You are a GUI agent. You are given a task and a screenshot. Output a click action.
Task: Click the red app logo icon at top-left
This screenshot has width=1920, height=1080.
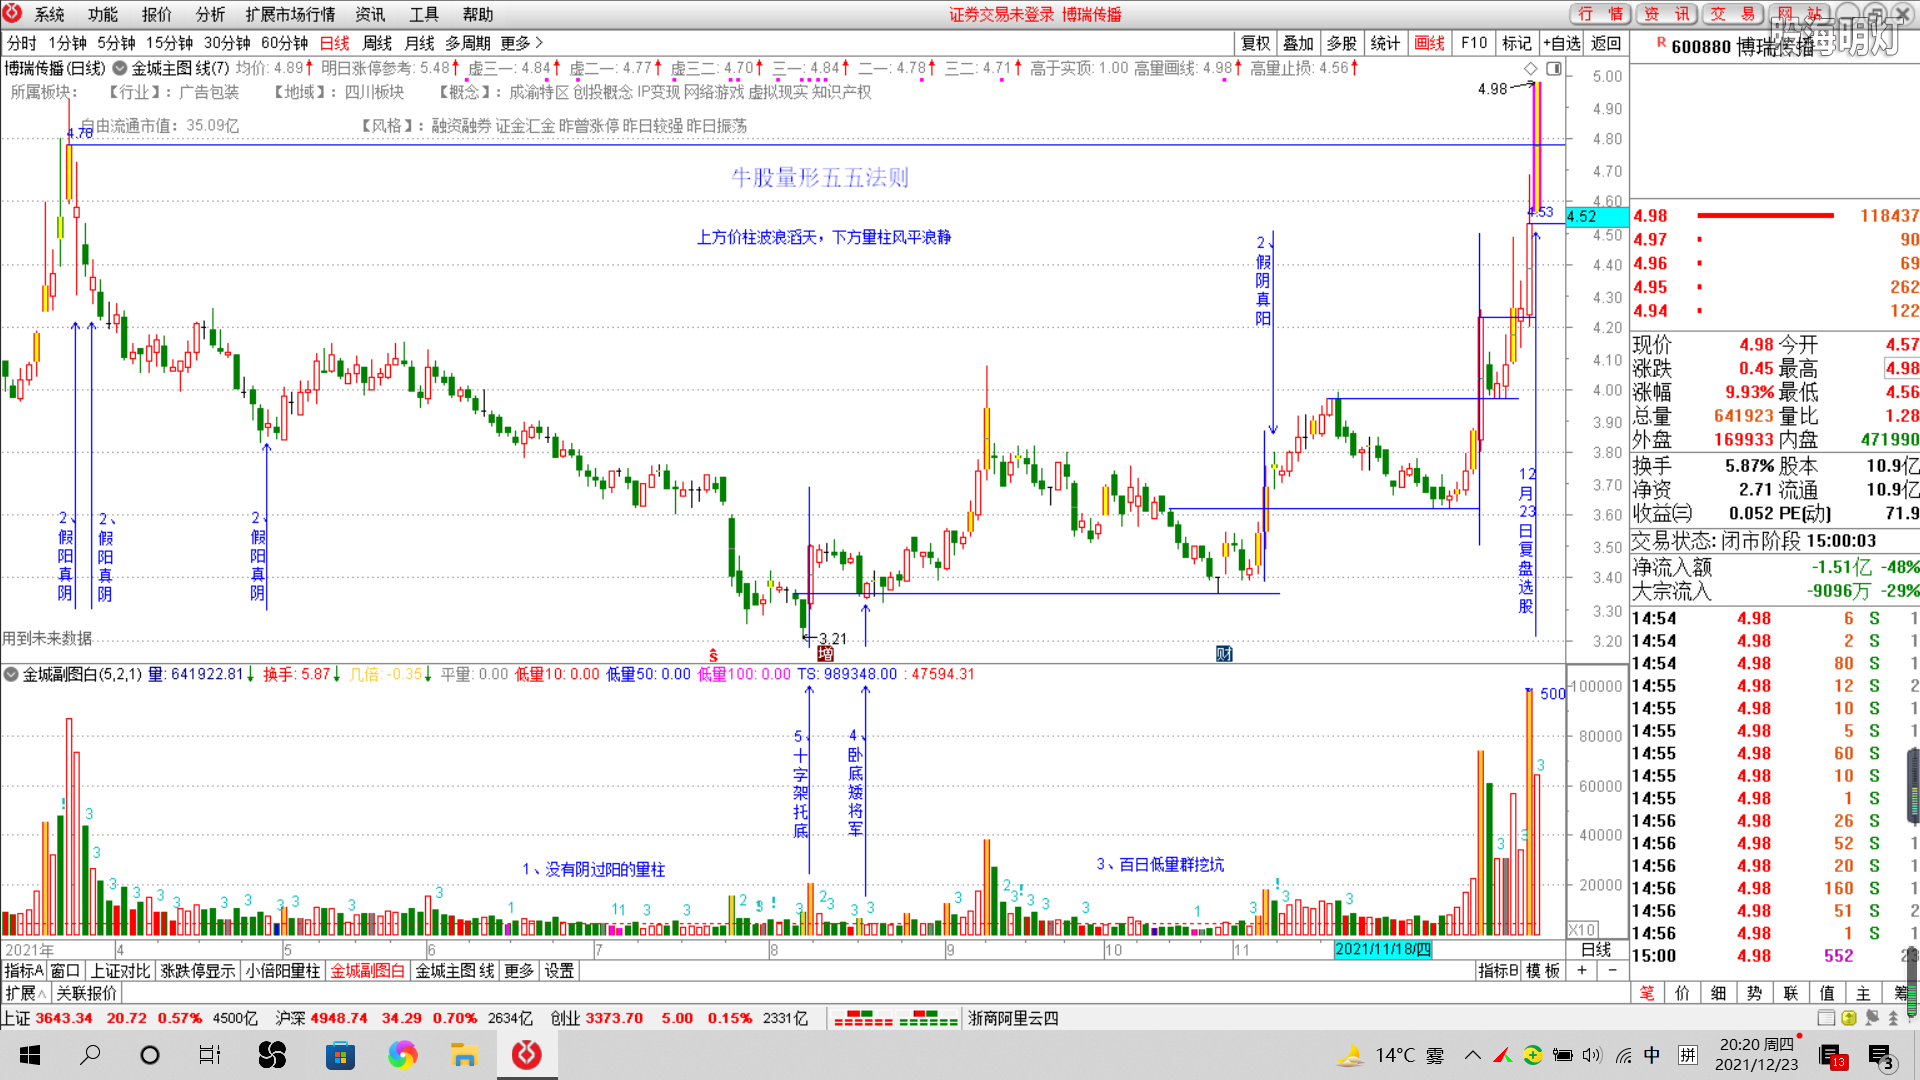tap(12, 13)
